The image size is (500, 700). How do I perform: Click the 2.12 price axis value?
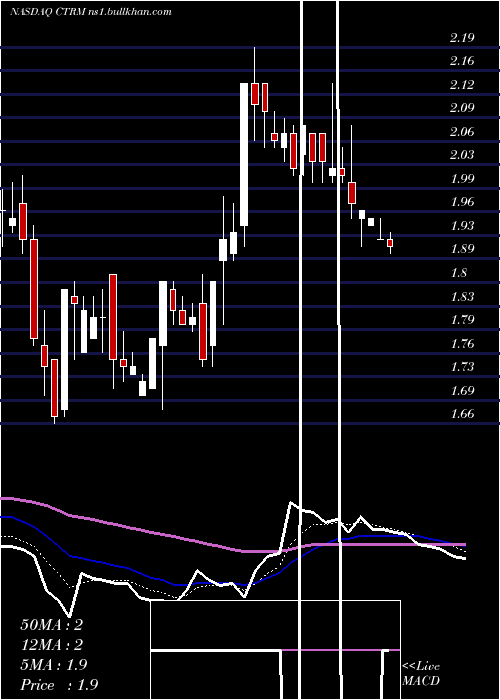(462, 85)
